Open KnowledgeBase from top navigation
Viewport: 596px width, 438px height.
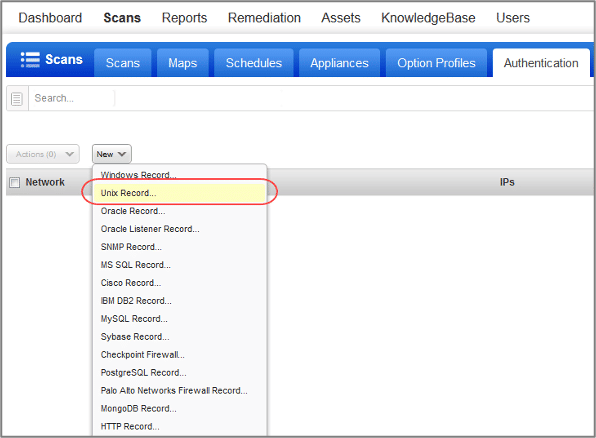pyautogui.click(x=428, y=18)
